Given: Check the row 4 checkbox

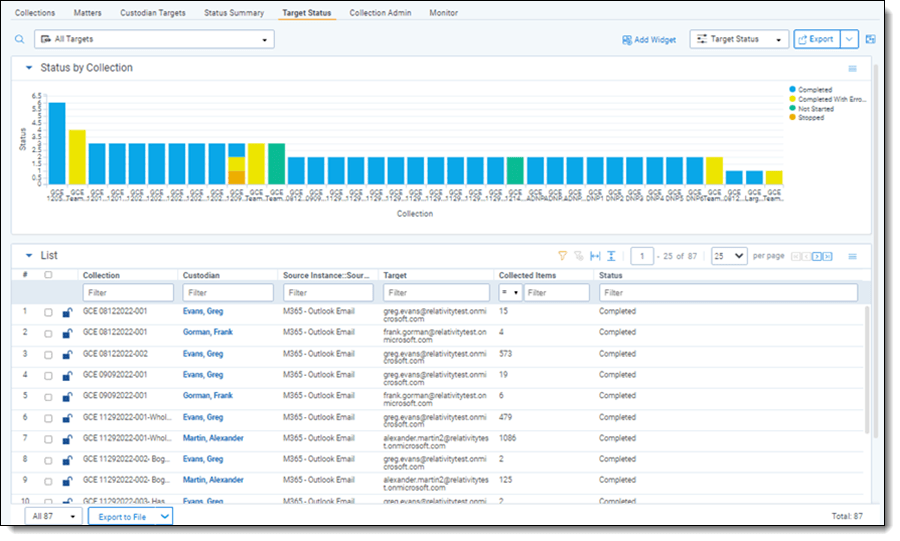Looking at the screenshot, I should 48,376.
